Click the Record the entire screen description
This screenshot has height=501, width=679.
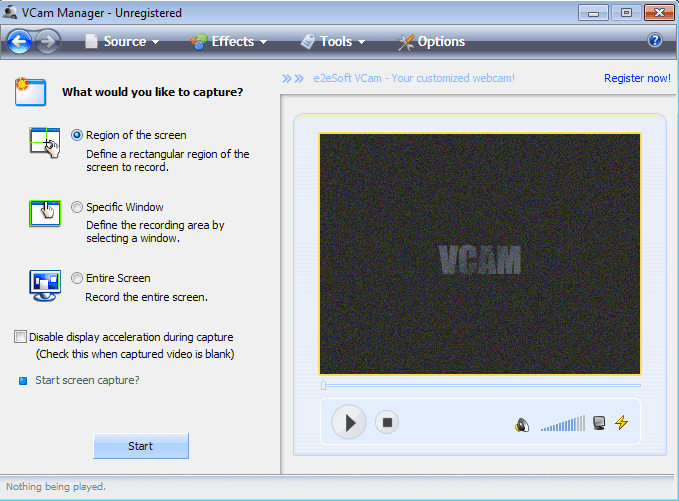coord(146,297)
